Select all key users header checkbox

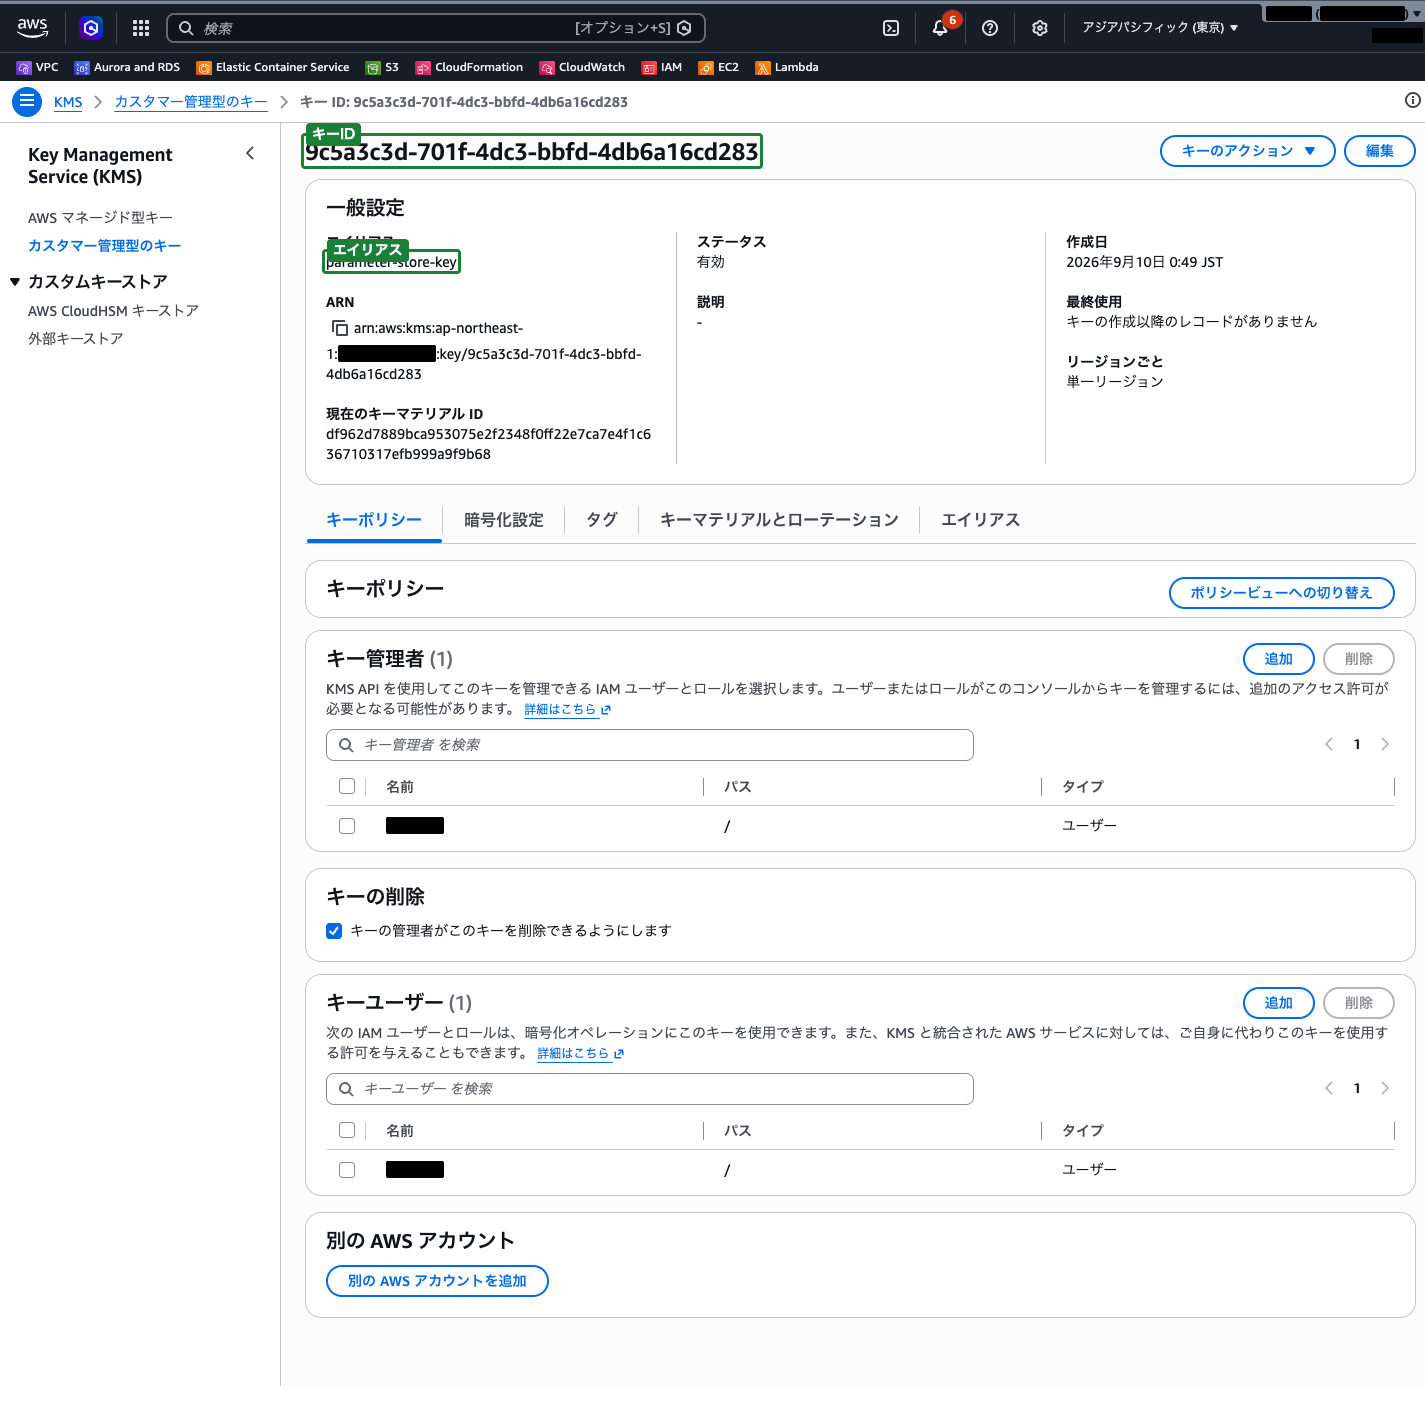coord(347,1130)
